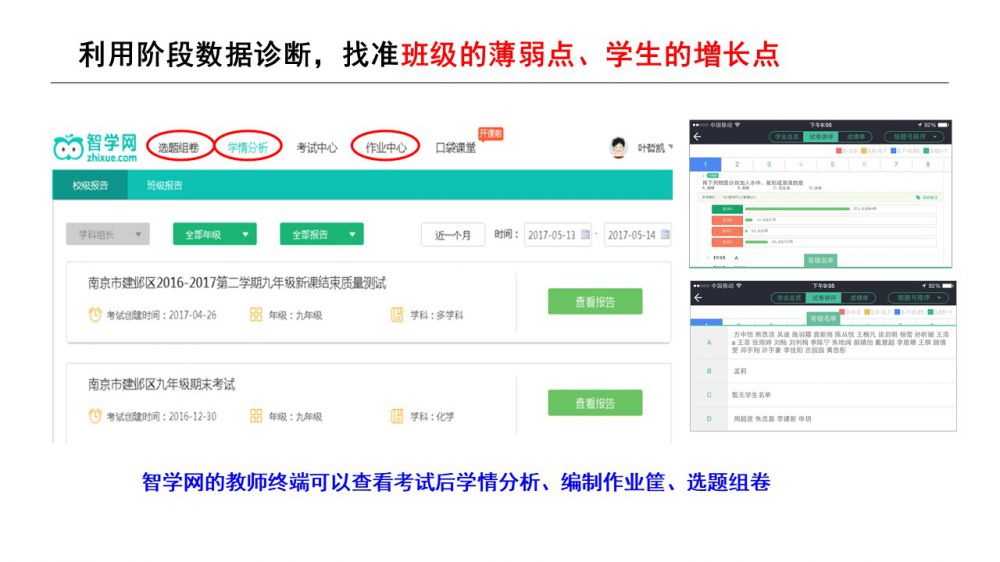Select question number 1 tab in upper phone

click(x=705, y=164)
